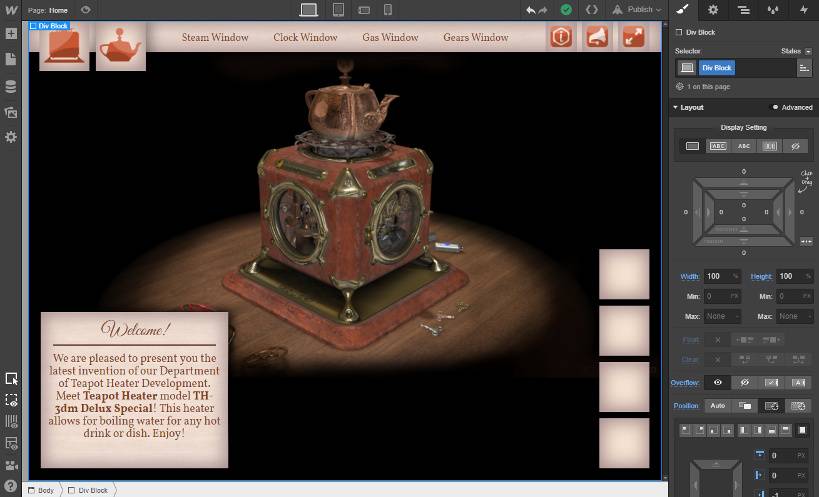Switch to the Interactions lightning tab
This screenshot has height=497, width=819.
coord(804,10)
